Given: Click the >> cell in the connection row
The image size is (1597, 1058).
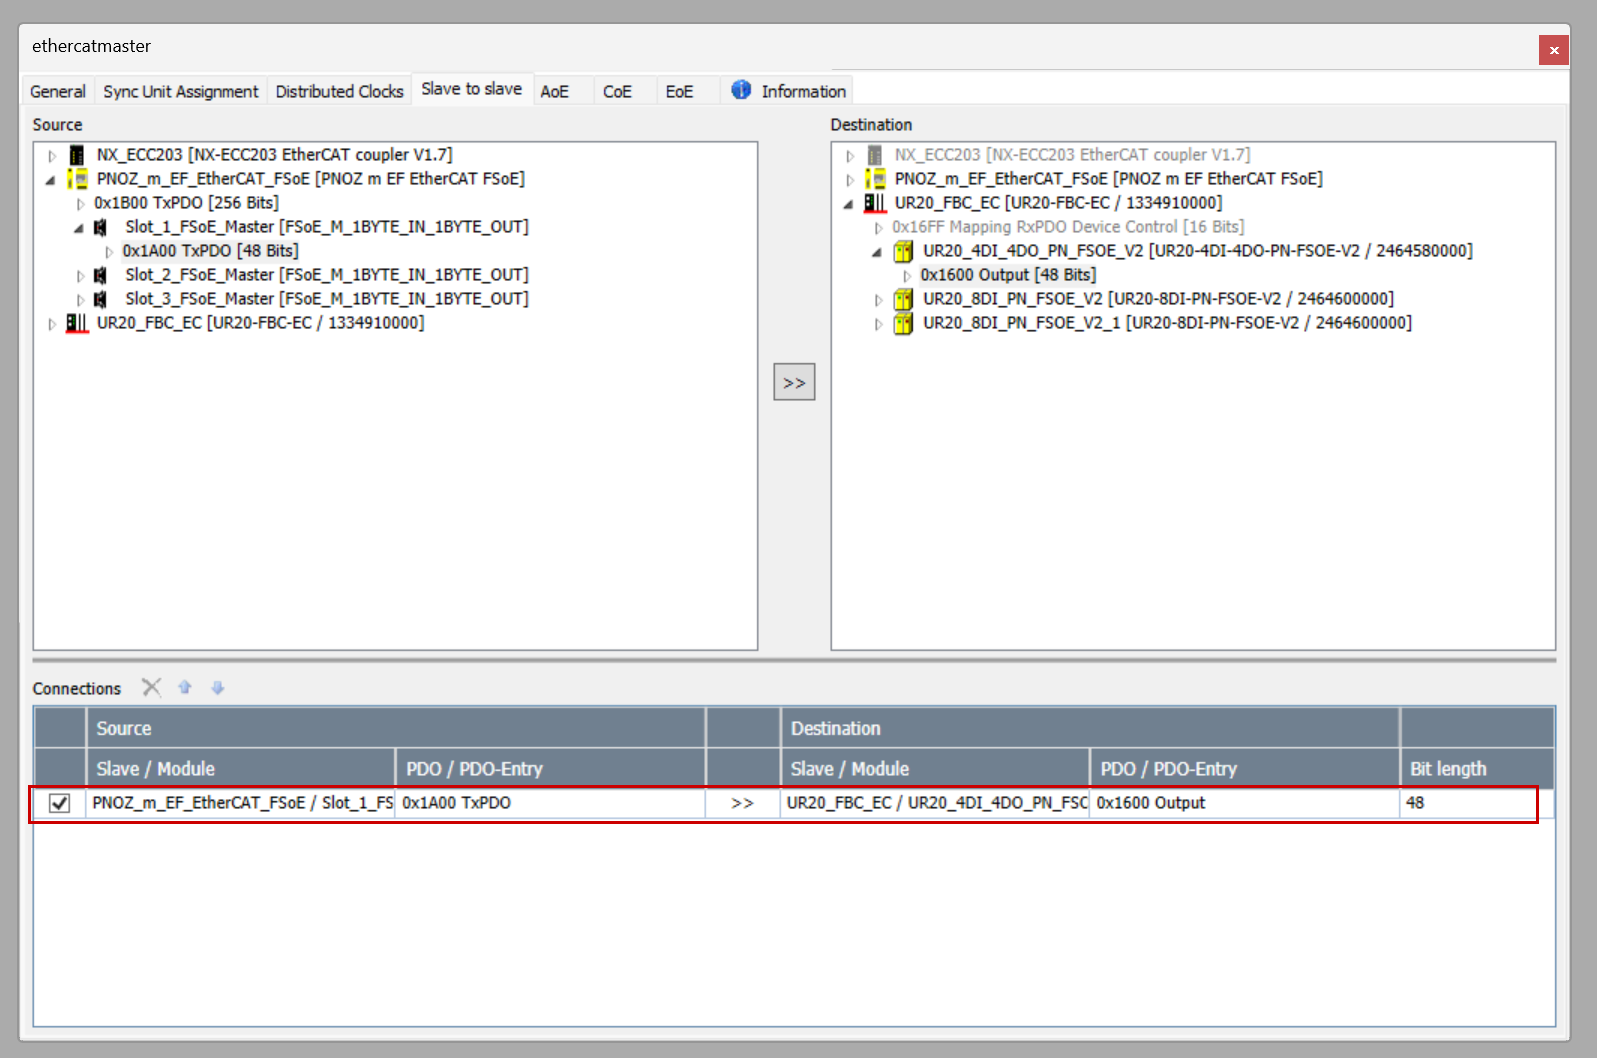Looking at the screenshot, I should 742,803.
